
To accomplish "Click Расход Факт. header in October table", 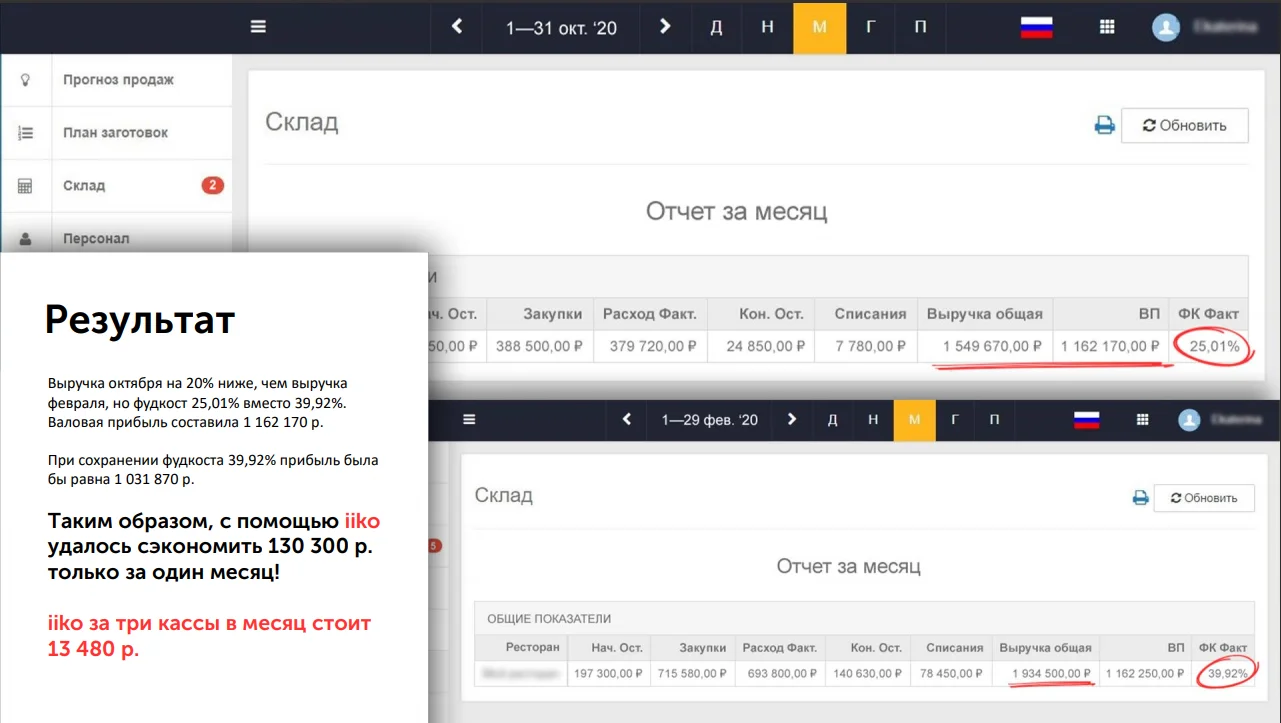I will pyautogui.click(x=650, y=314).
